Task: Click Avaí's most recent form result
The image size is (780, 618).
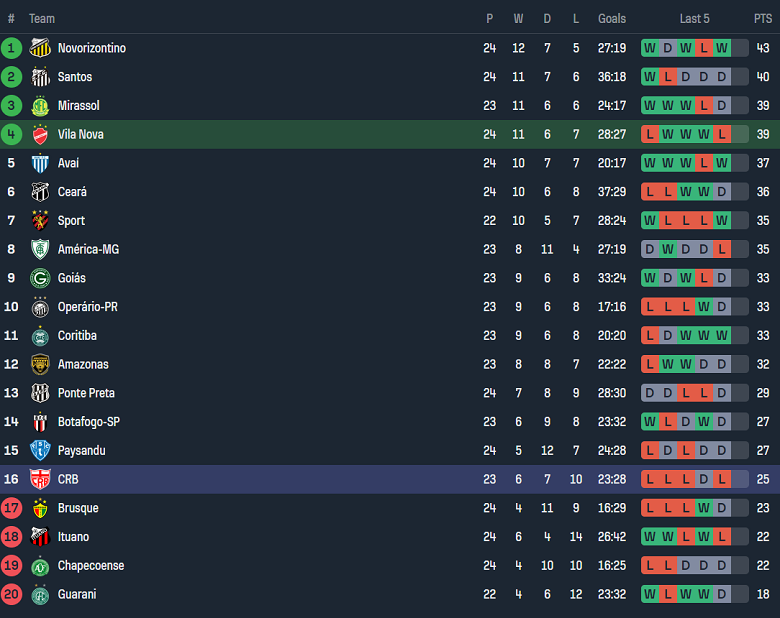Action: tap(722, 163)
